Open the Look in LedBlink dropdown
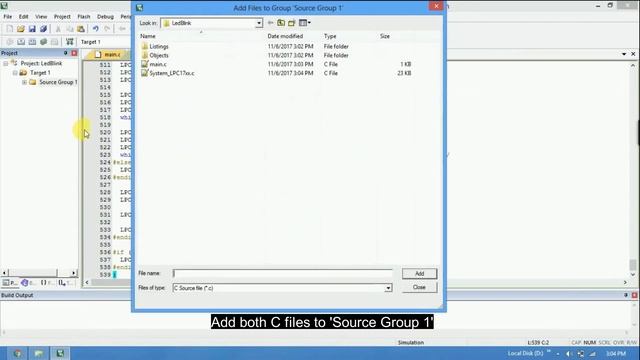This screenshot has width=640, height=360. point(259,23)
